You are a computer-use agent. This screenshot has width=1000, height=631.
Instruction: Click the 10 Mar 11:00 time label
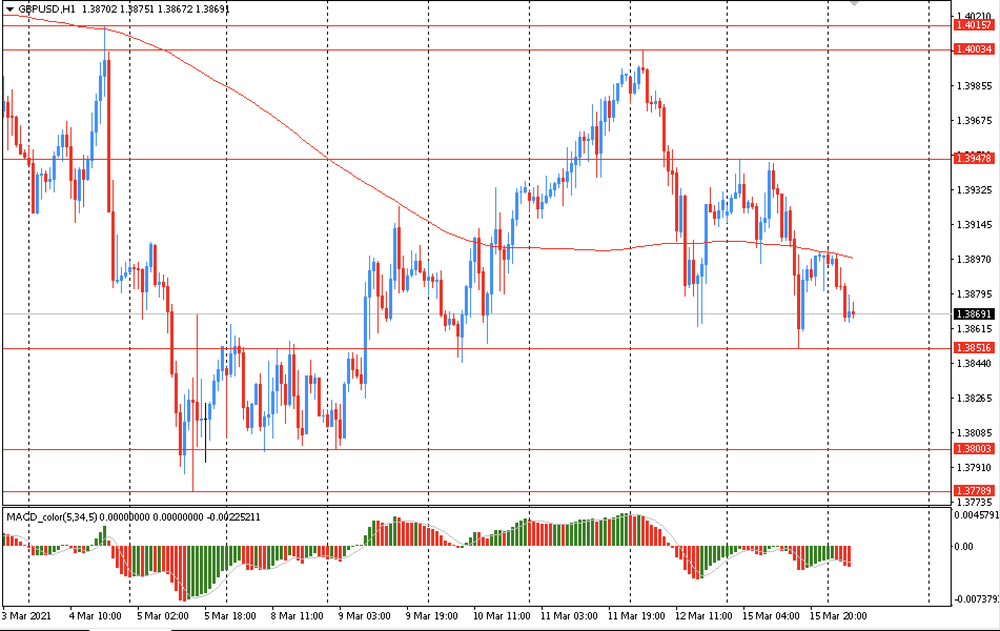coord(501,616)
